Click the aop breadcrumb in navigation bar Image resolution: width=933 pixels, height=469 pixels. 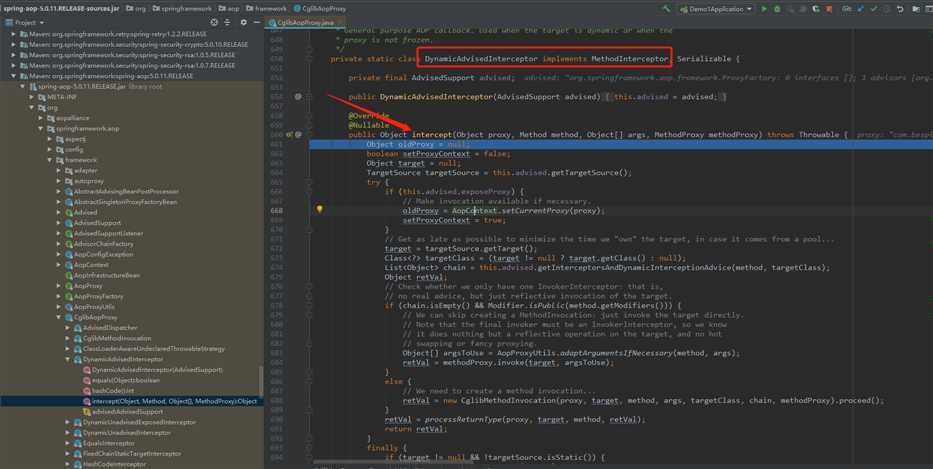229,8
